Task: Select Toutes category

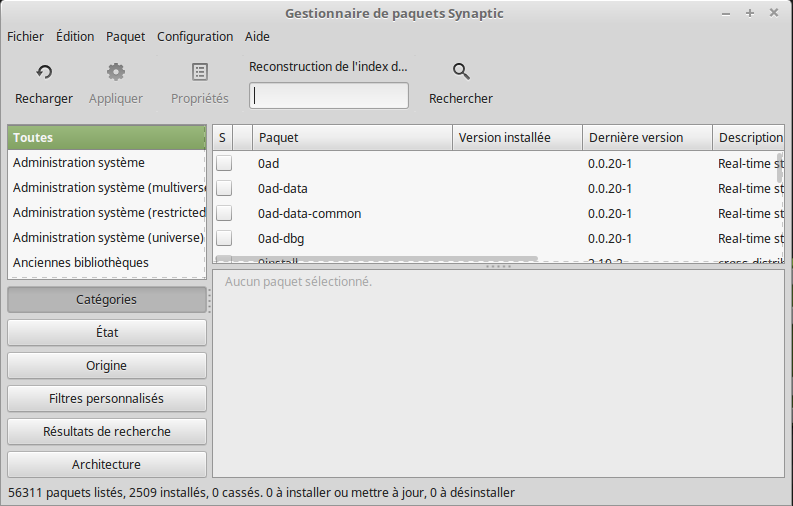Action: pos(106,137)
